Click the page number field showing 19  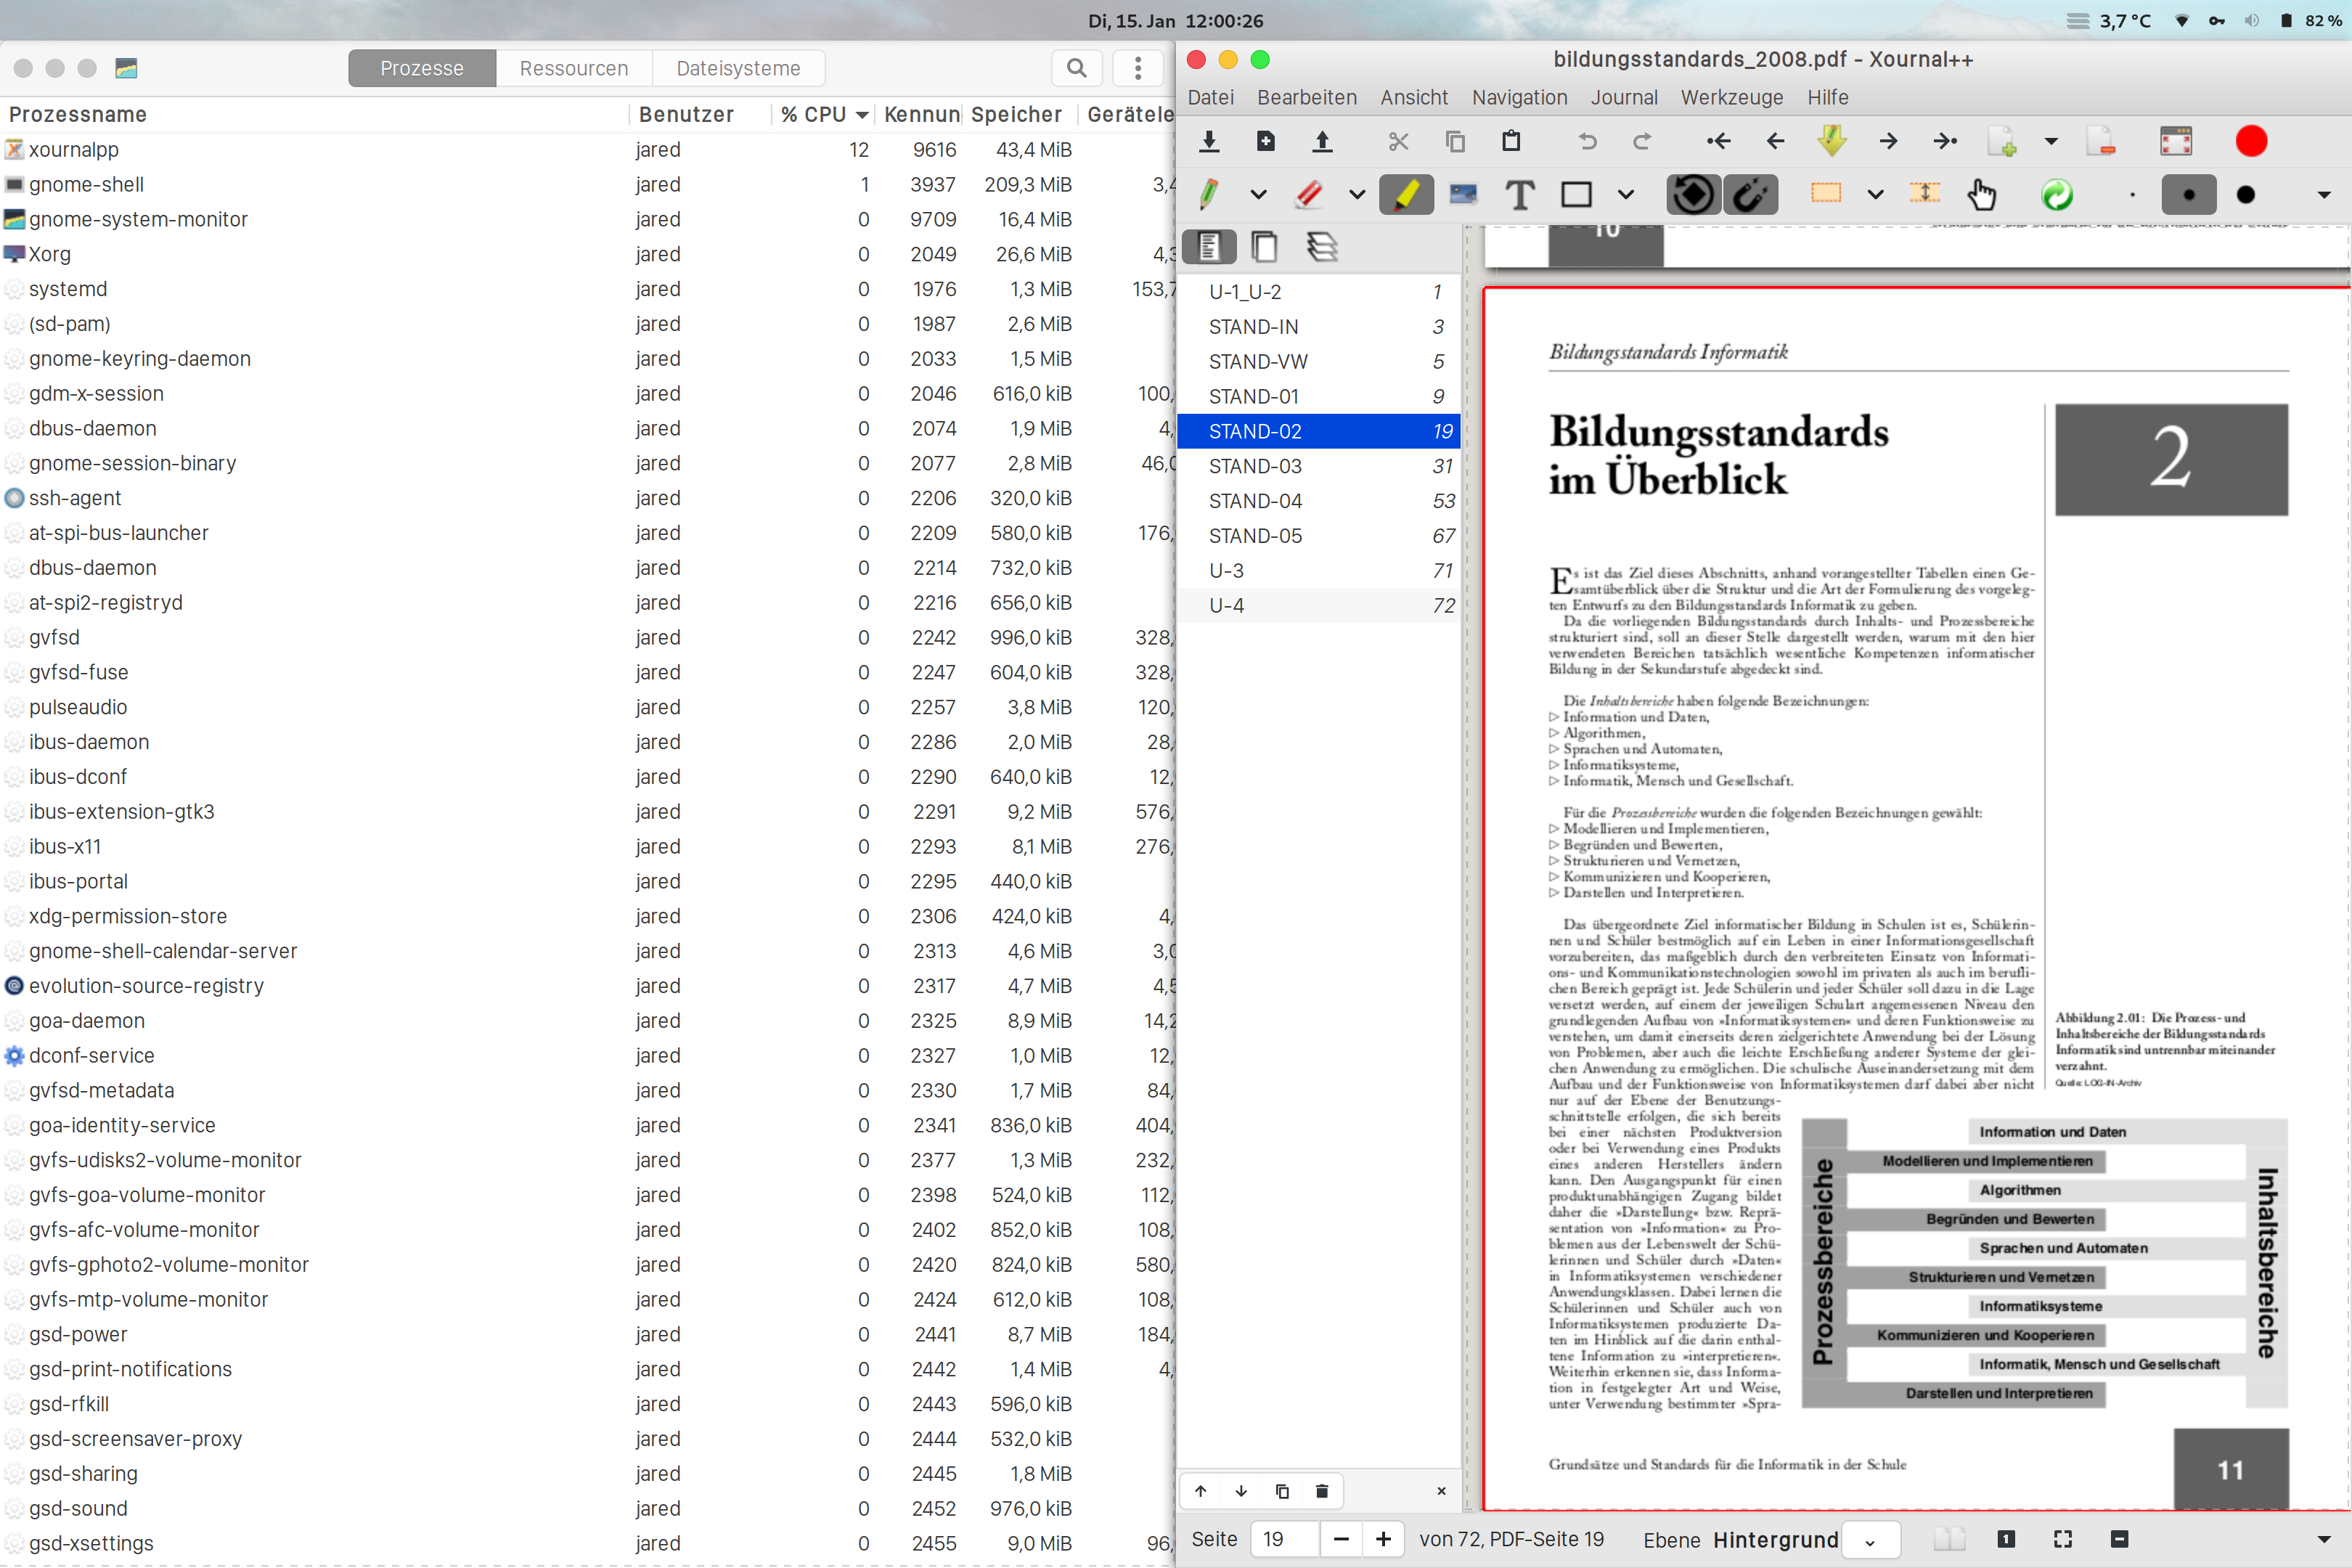tap(1284, 1539)
